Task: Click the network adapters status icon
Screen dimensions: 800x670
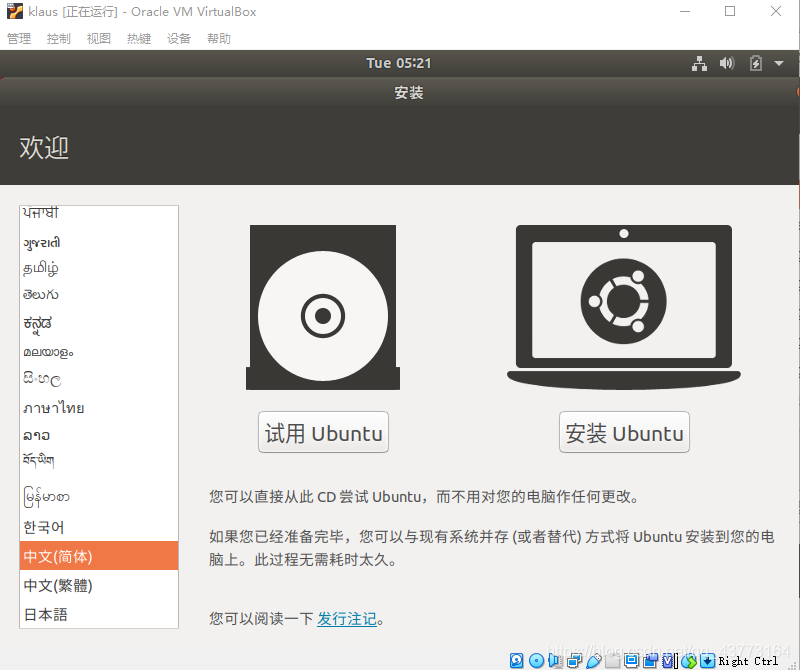Action: [x=574, y=660]
